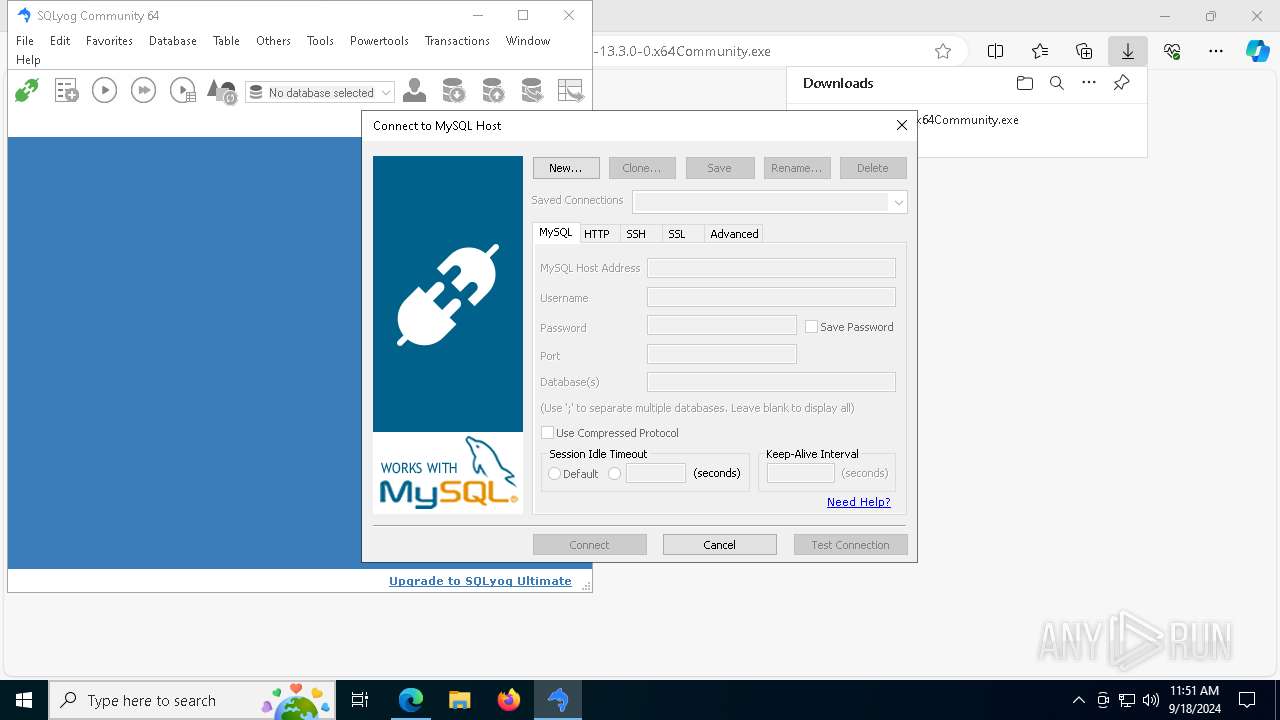
Task: Click Edge split screen icon
Action: 995,51
